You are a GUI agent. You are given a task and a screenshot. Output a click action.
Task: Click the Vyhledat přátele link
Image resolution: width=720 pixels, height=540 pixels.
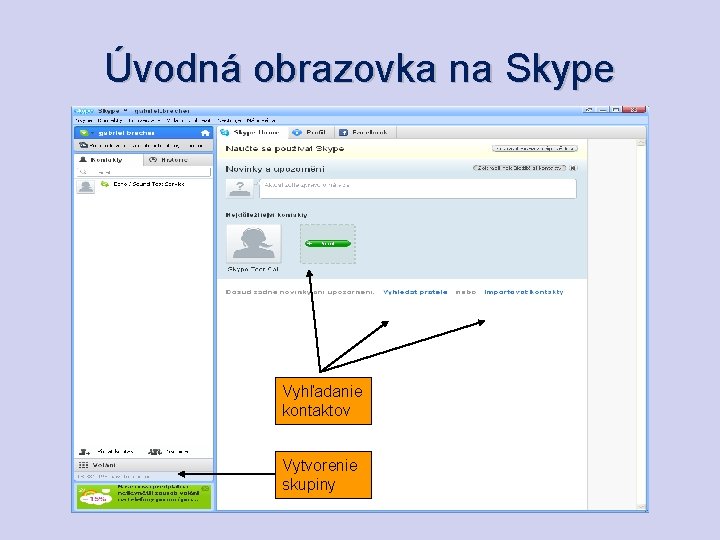(415, 292)
